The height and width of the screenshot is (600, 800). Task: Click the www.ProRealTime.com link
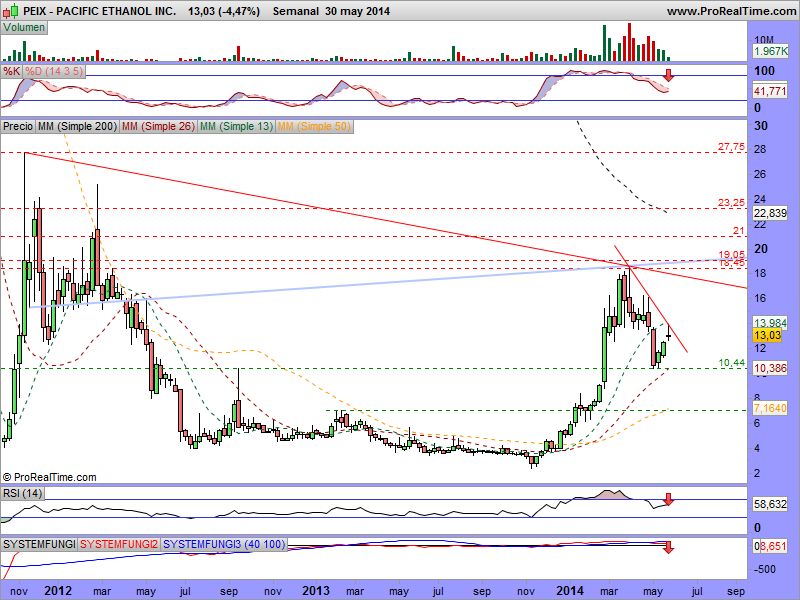click(732, 11)
